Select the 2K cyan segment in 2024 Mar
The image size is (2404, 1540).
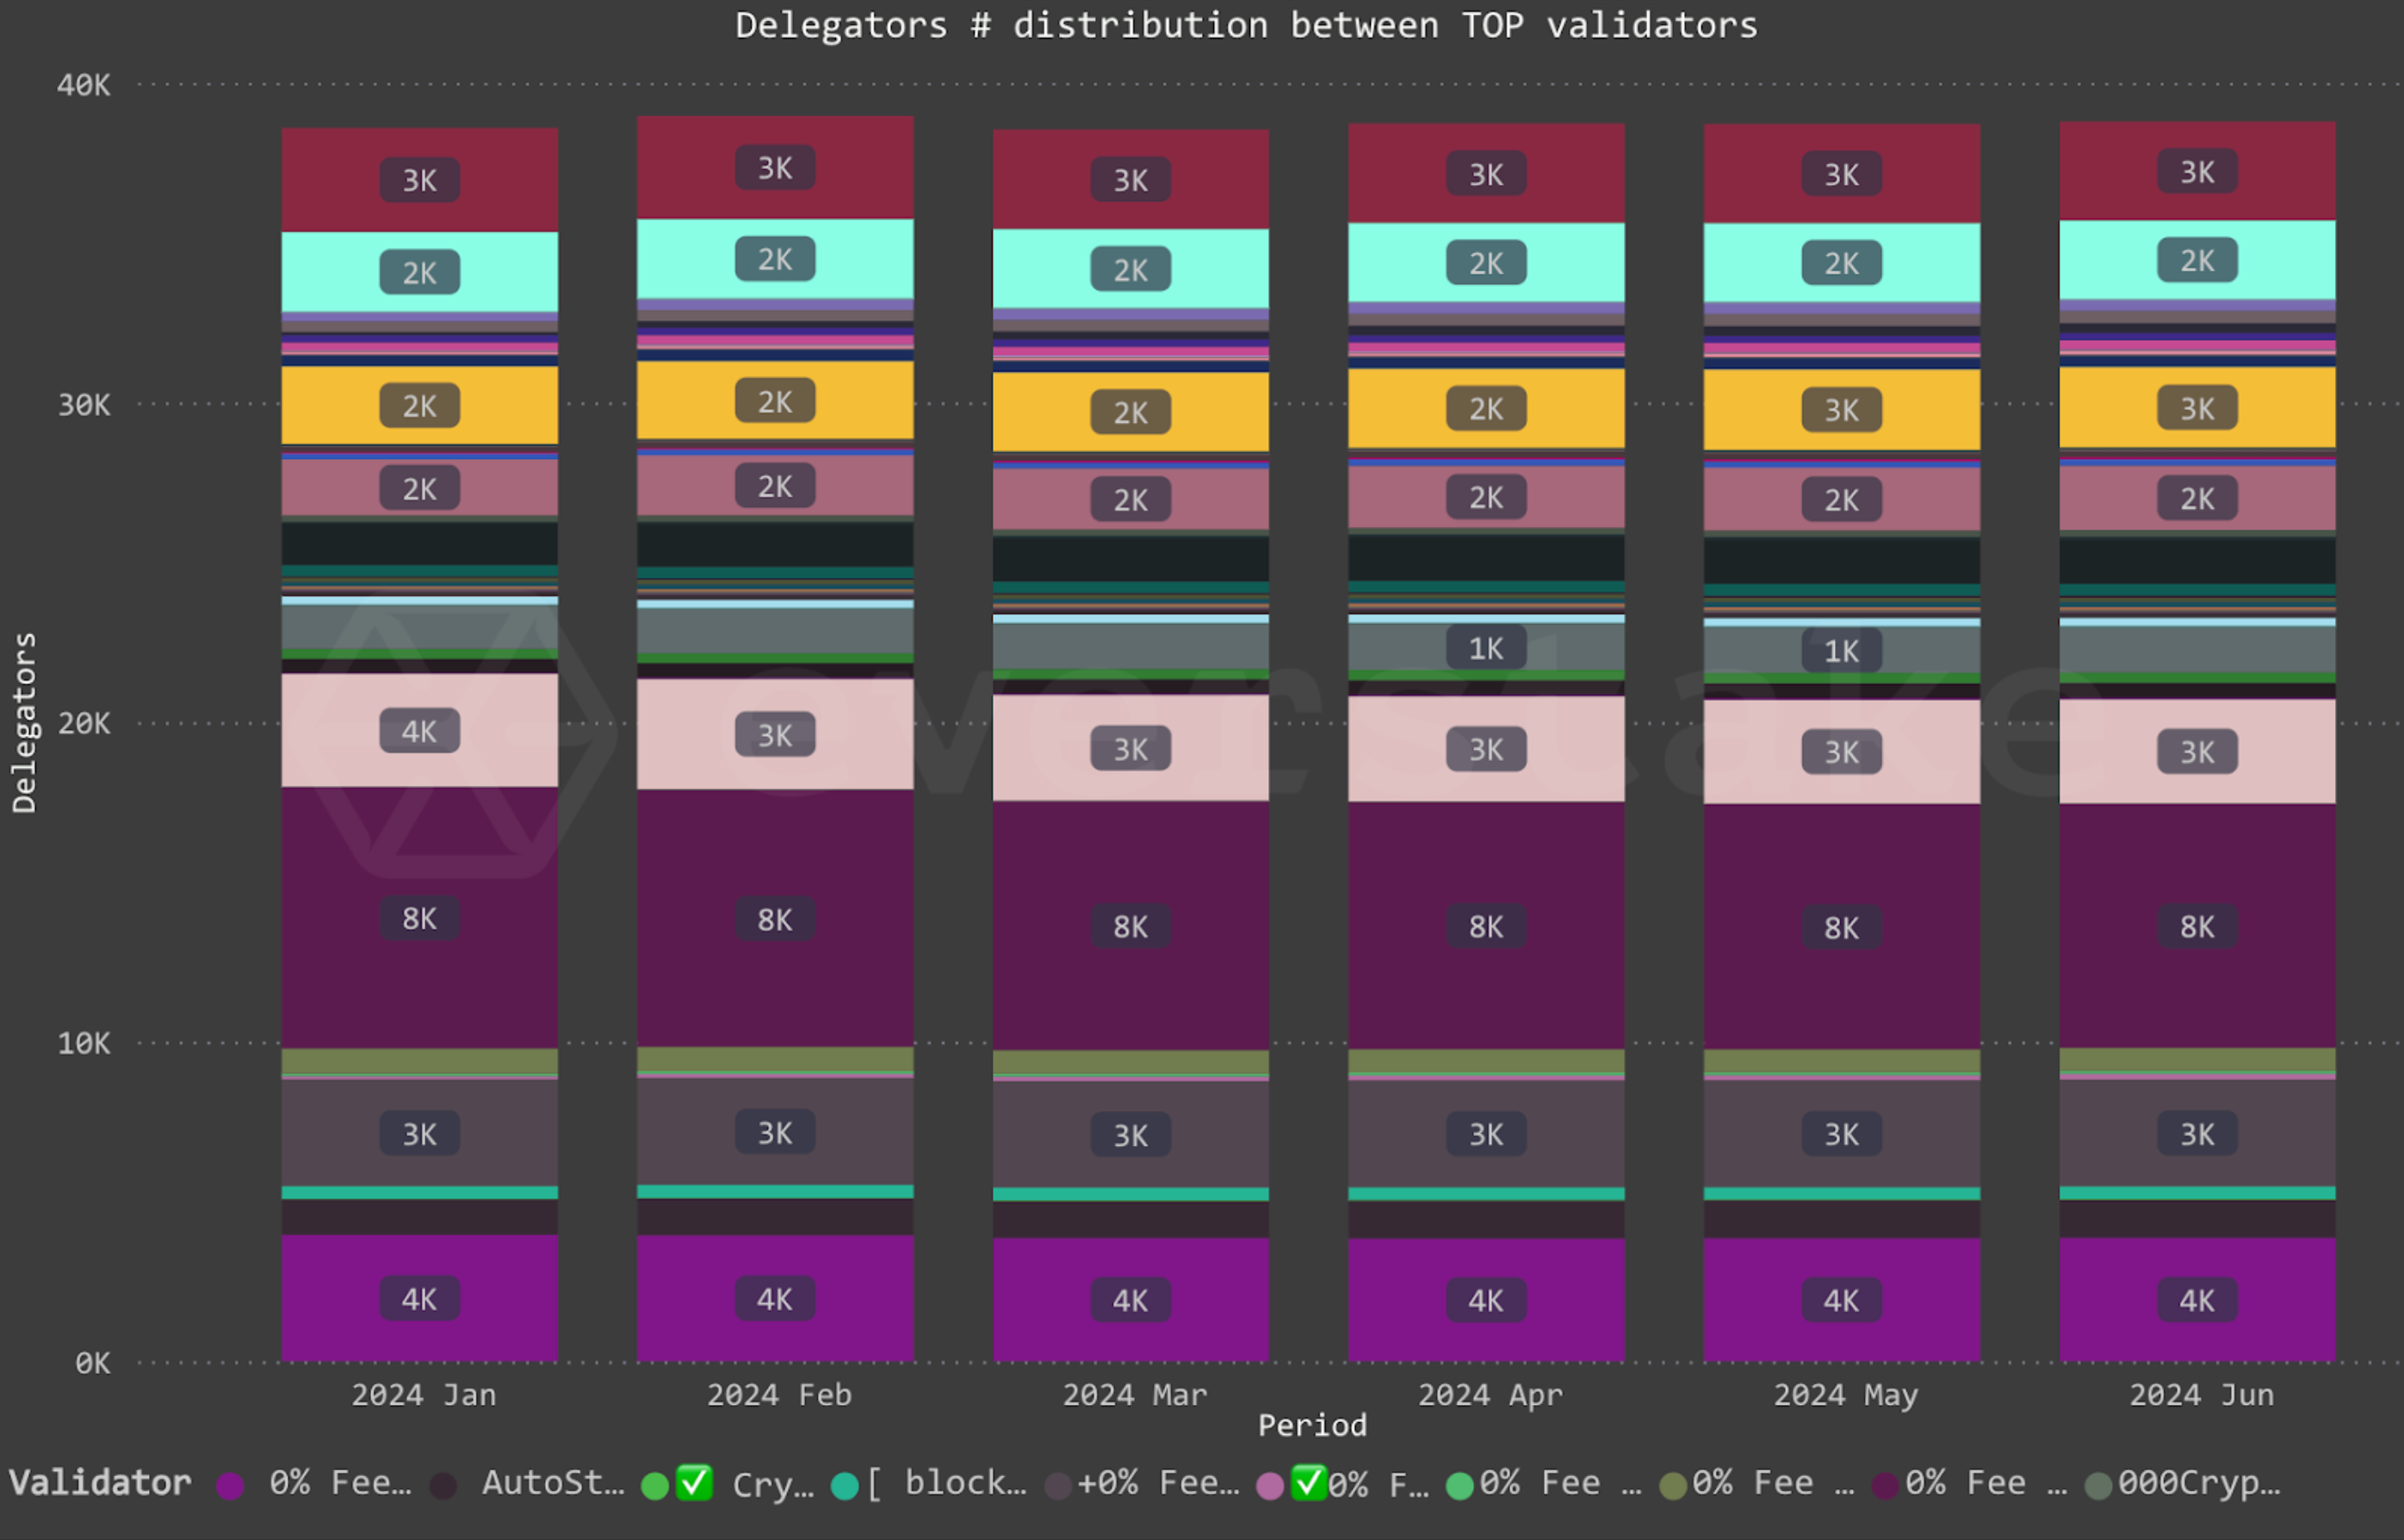[x=1131, y=269]
